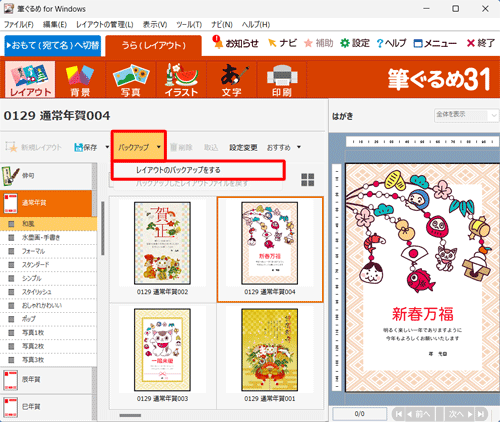500x422 pixels.
Task: Select the 写真2枚 subcategory
Action: [48, 346]
